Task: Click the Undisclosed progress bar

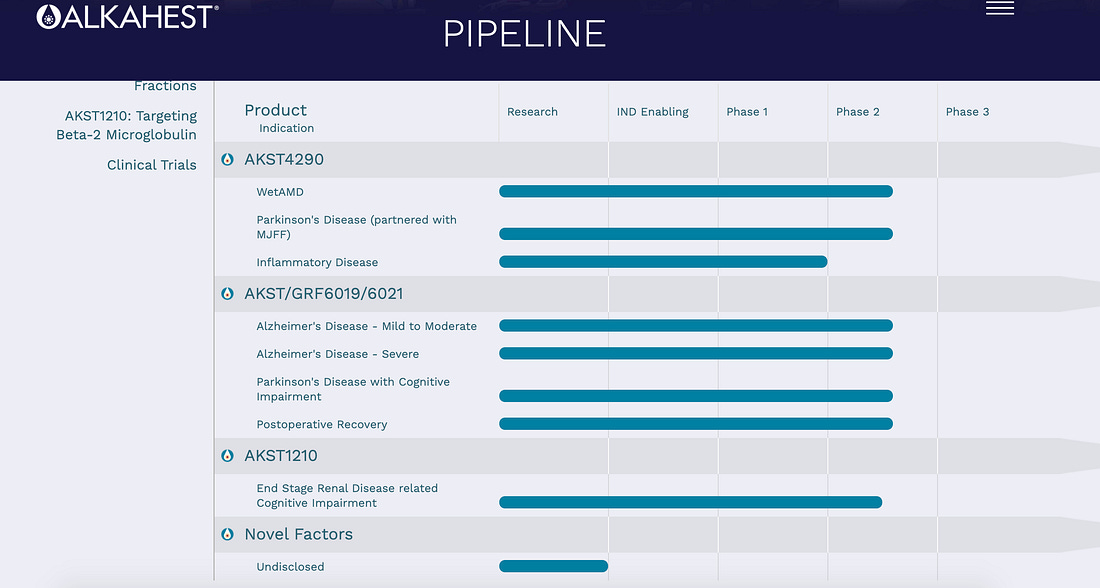Action: click(554, 566)
